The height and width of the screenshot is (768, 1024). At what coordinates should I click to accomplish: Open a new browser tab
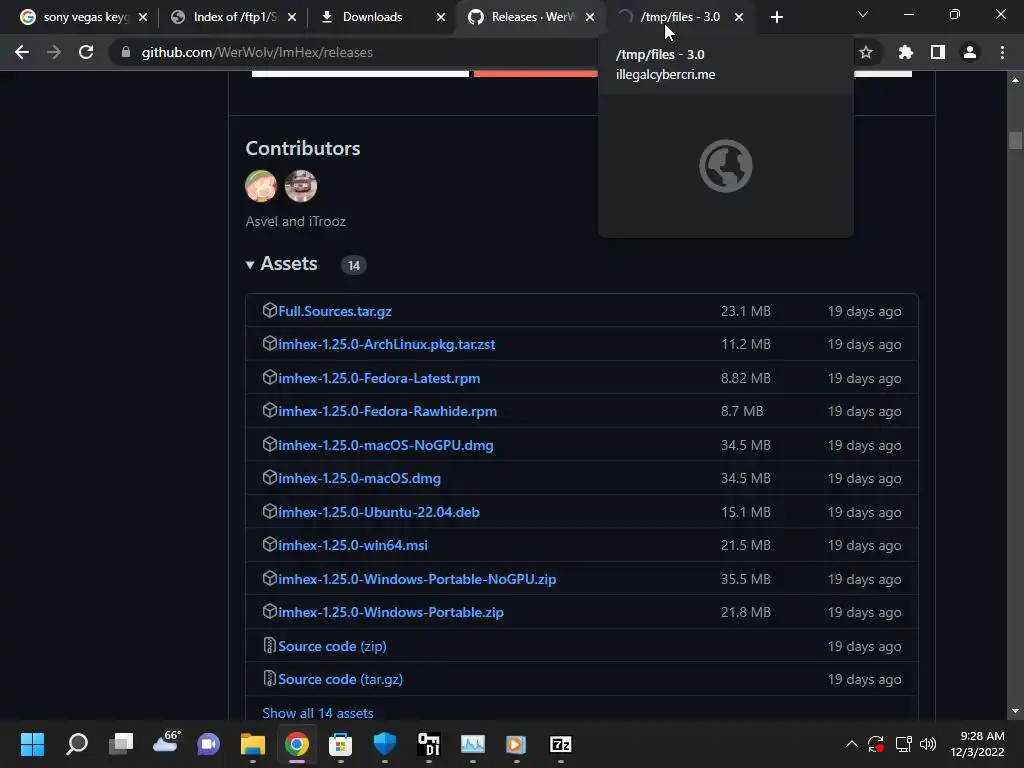point(776,17)
